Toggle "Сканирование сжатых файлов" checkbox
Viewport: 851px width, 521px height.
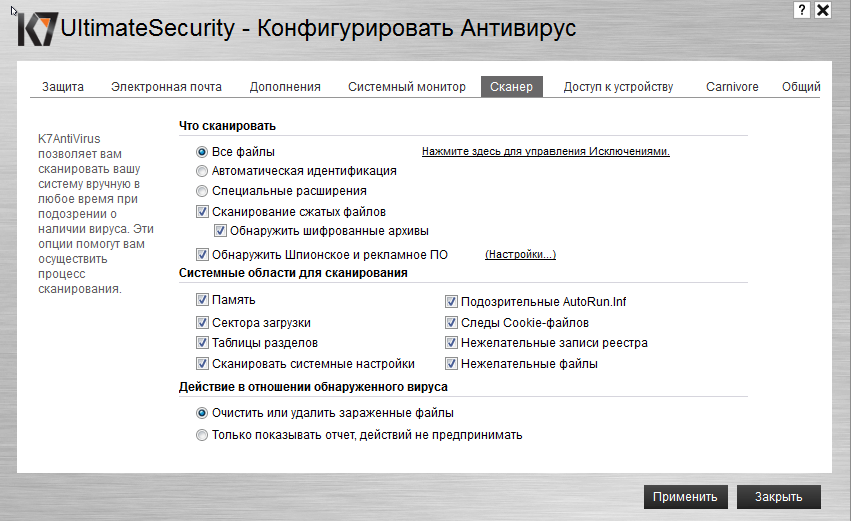(203, 212)
